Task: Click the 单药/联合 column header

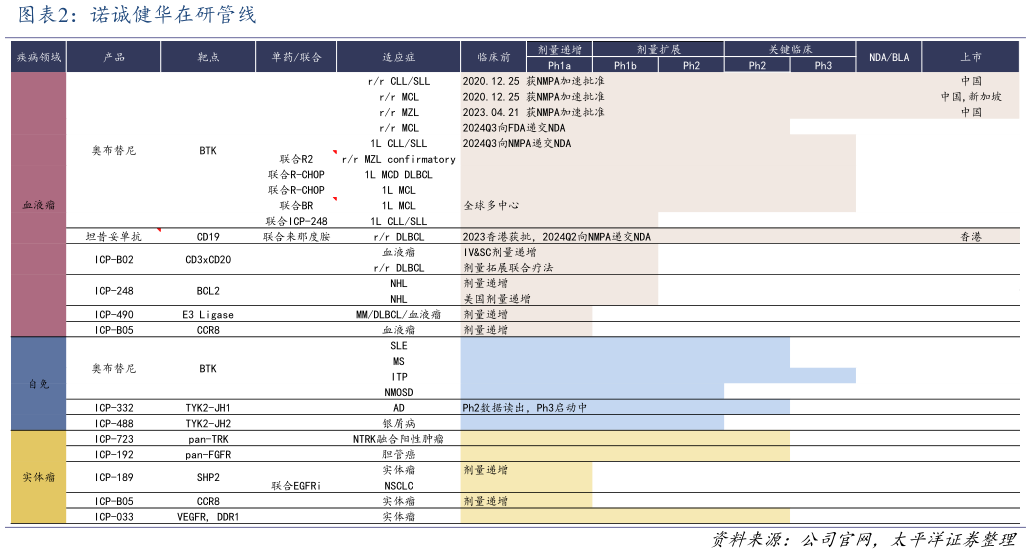Action: [296, 57]
